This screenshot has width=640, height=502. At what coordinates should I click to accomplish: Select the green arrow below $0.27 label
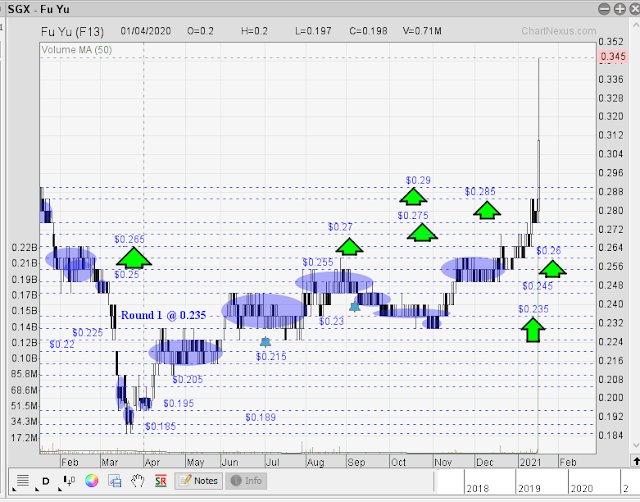tap(349, 247)
